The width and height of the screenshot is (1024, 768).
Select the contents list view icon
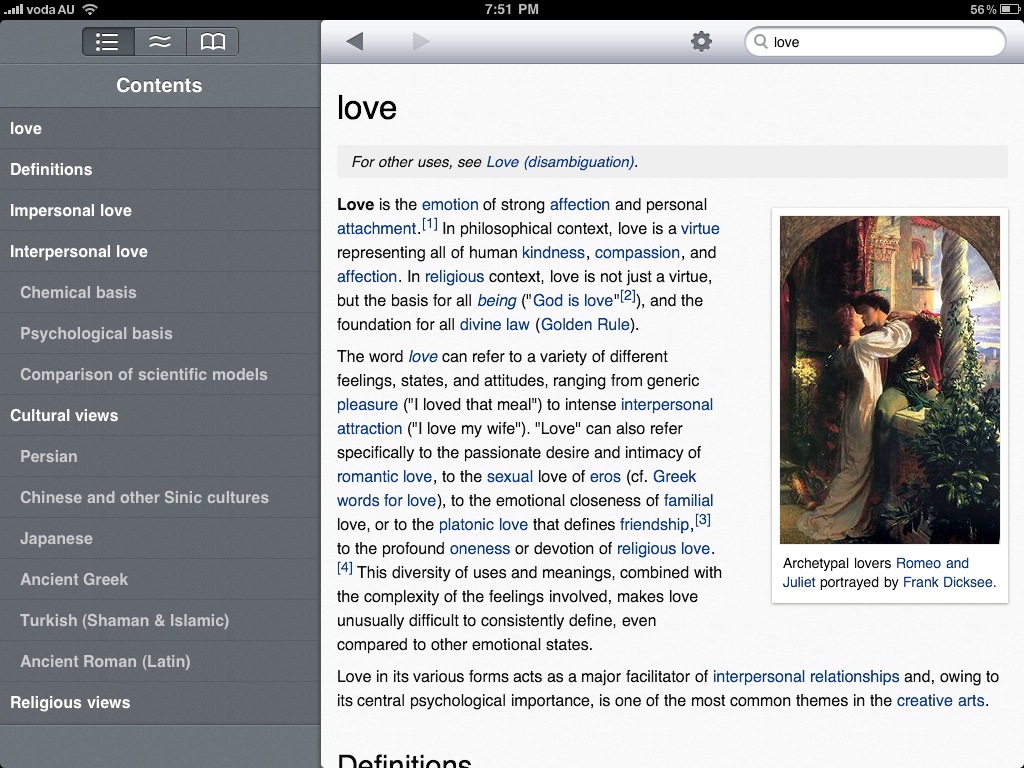pyautogui.click(x=108, y=42)
